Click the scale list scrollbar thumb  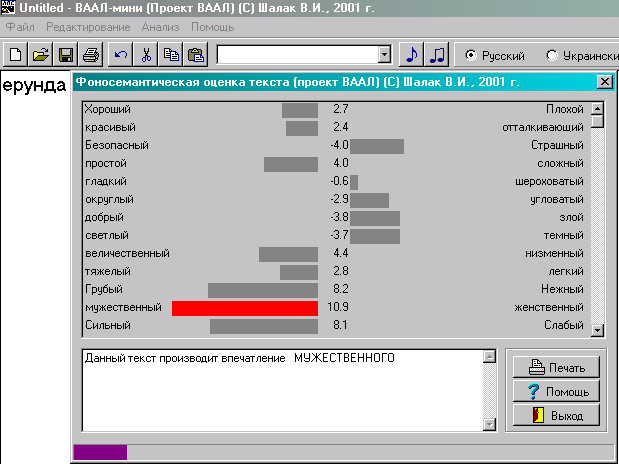598,121
